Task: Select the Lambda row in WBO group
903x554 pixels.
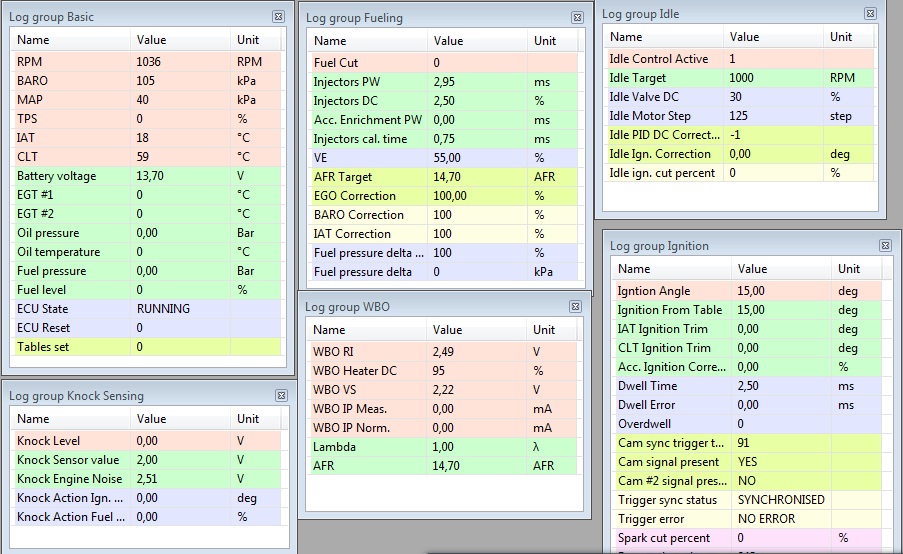Action: click(x=444, y=447)
